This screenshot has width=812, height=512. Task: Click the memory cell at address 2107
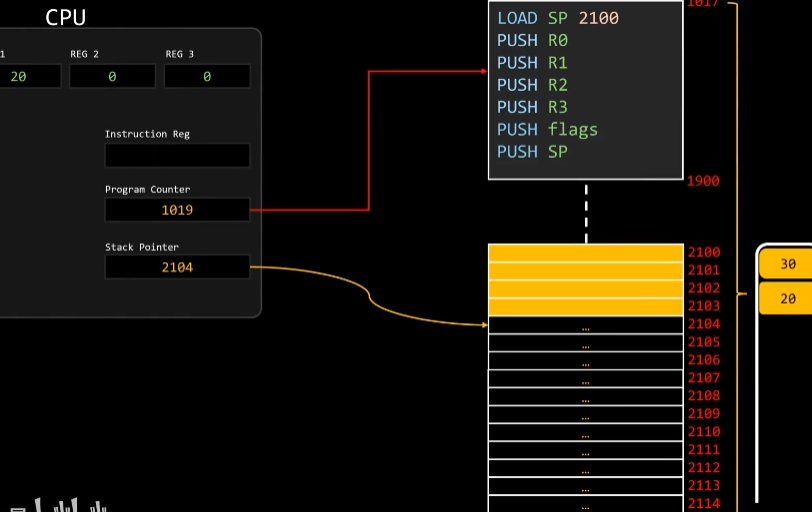(586, 379)
